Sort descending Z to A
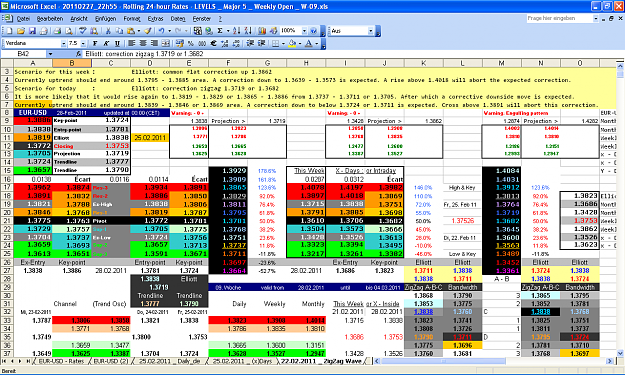The image size is (625, 375). point(248,31)
